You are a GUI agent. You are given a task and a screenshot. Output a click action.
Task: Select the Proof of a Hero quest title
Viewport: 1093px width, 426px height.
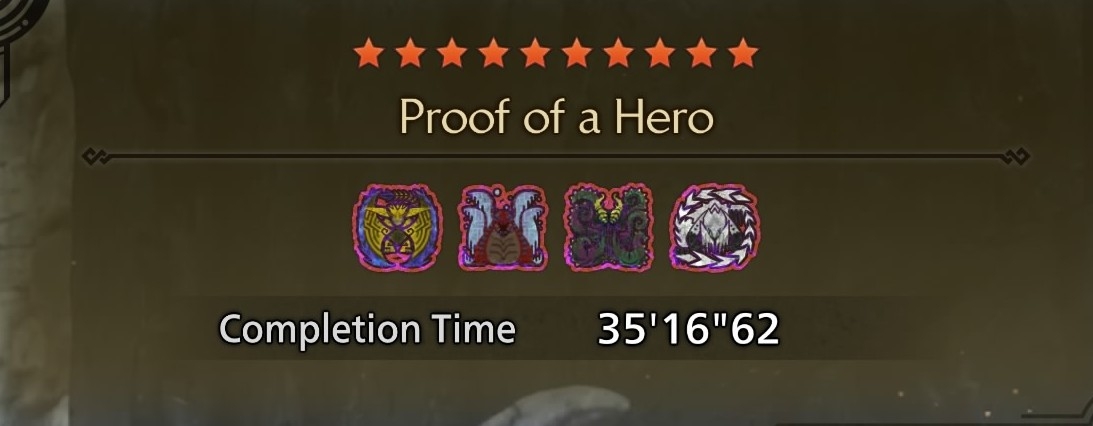557,117
